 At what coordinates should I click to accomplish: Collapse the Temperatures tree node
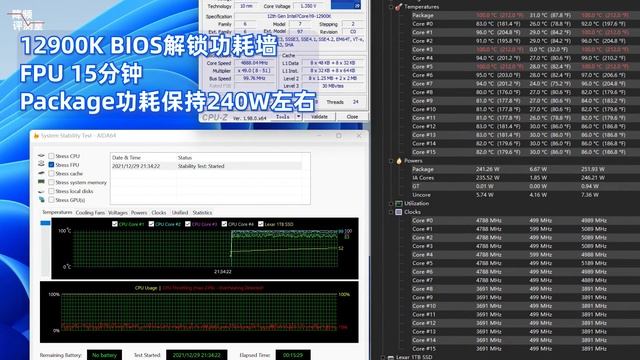[x=391, y=7]
